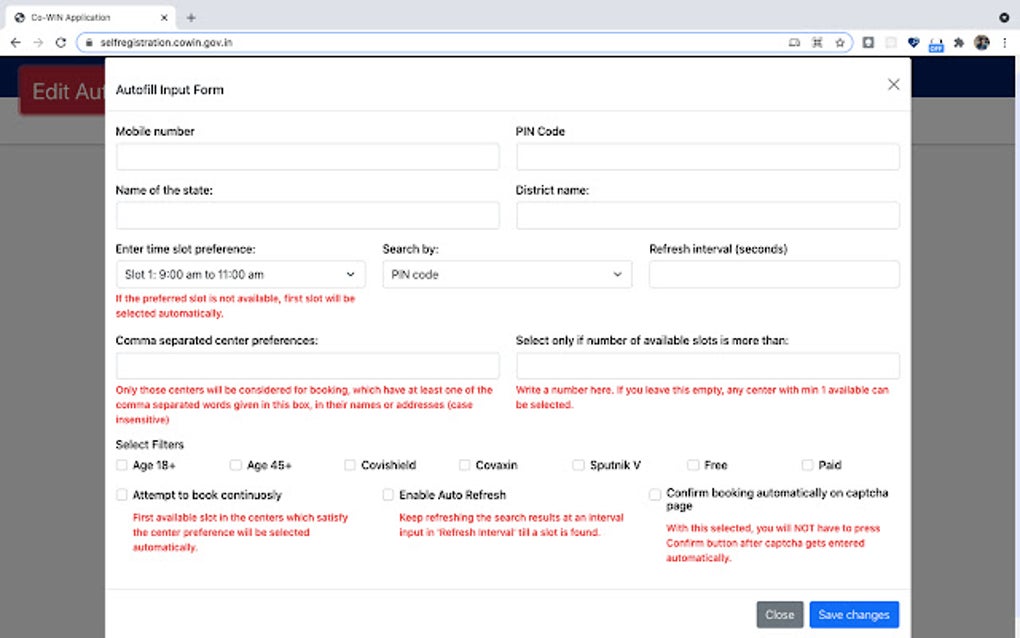Toggle the Attempt to book continuously checkbox
Screen dimensions: 1020x638
click(122, 495)
